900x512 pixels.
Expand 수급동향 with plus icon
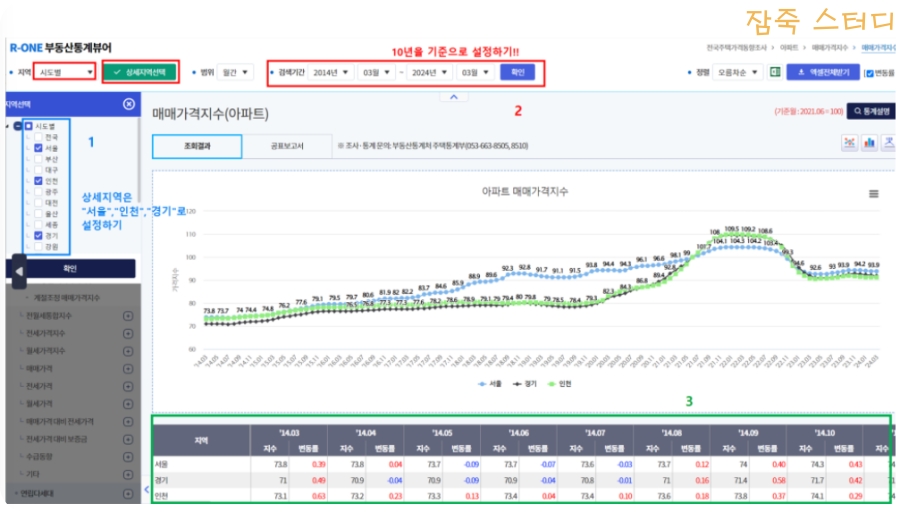point(128,457)
